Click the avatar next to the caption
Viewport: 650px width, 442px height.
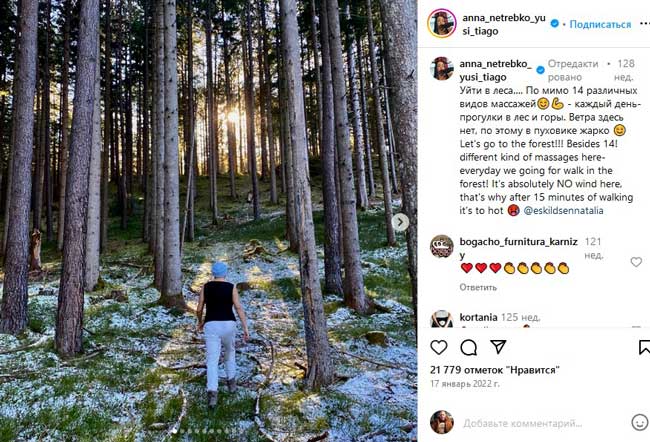[441, 68]
